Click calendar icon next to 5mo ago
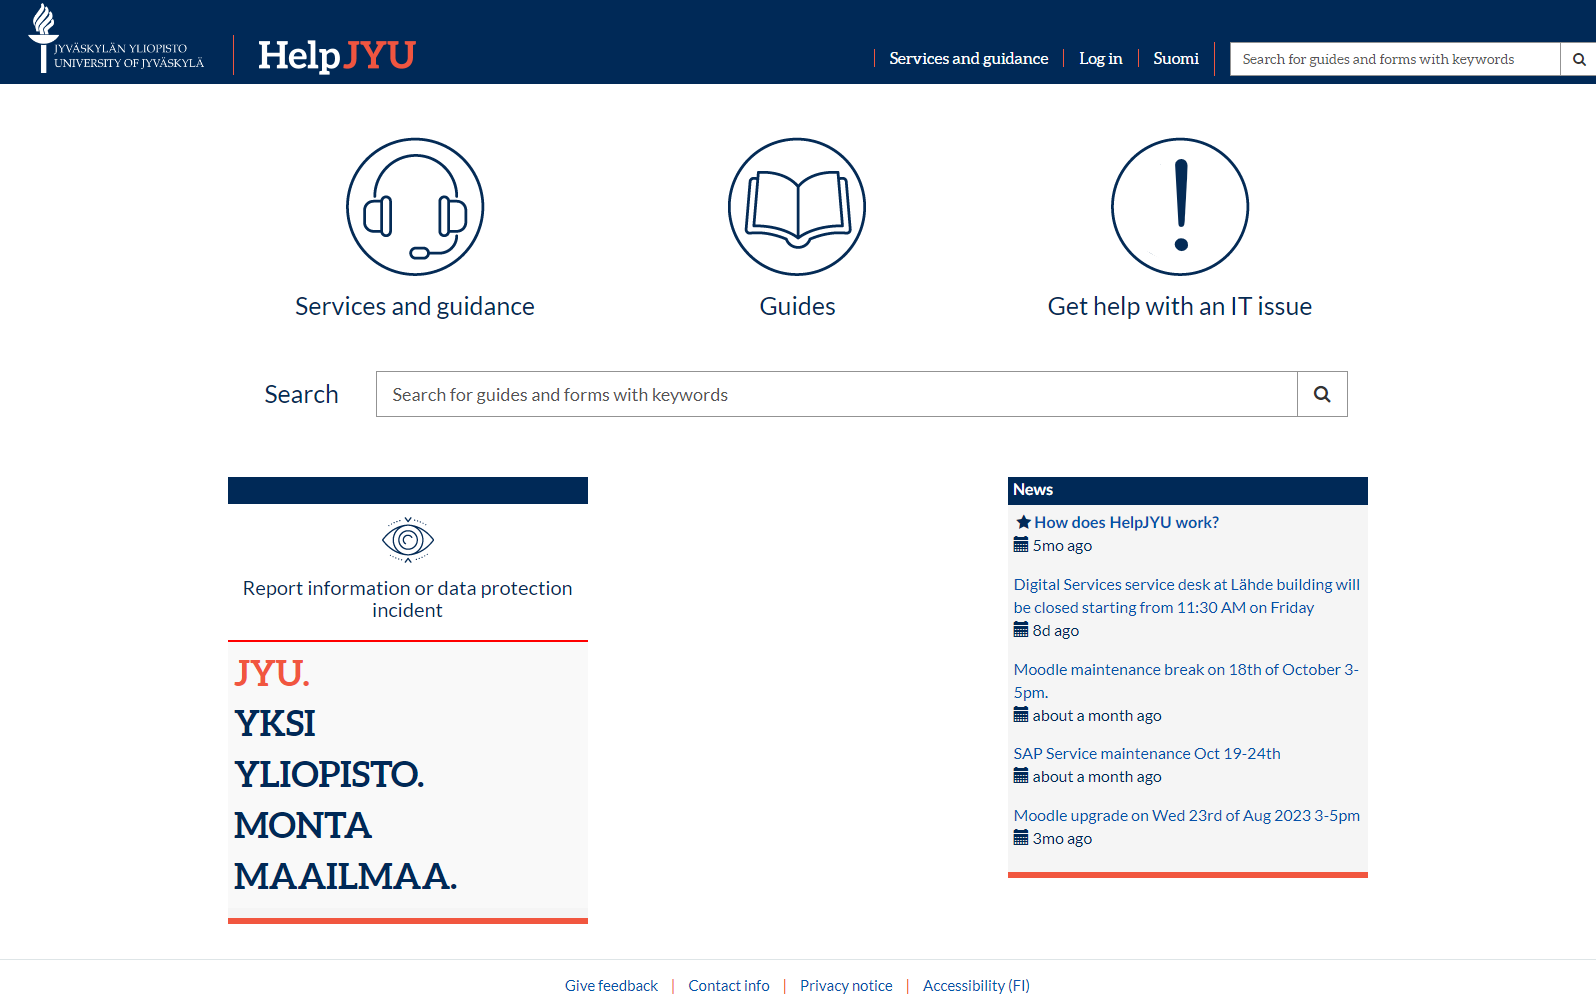This screenshot has width=1596, height=1008. (x=1021, y=545)
